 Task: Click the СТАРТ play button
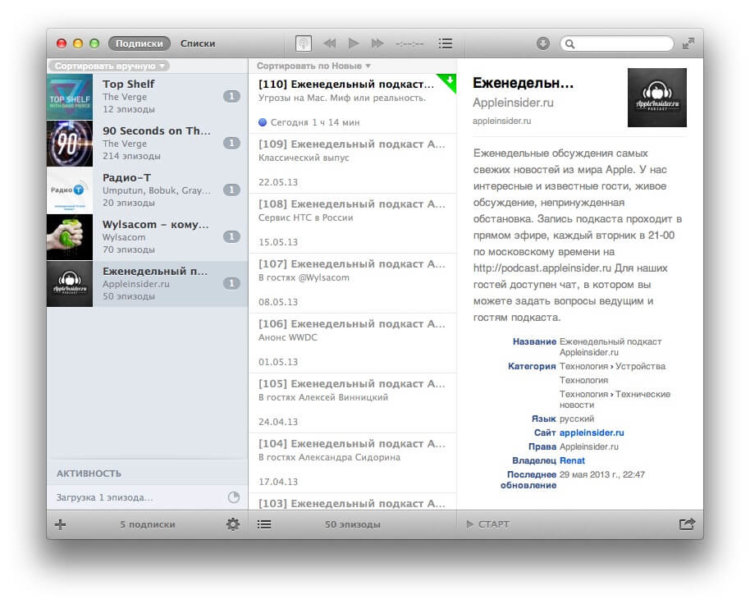[x=488, y=525]
